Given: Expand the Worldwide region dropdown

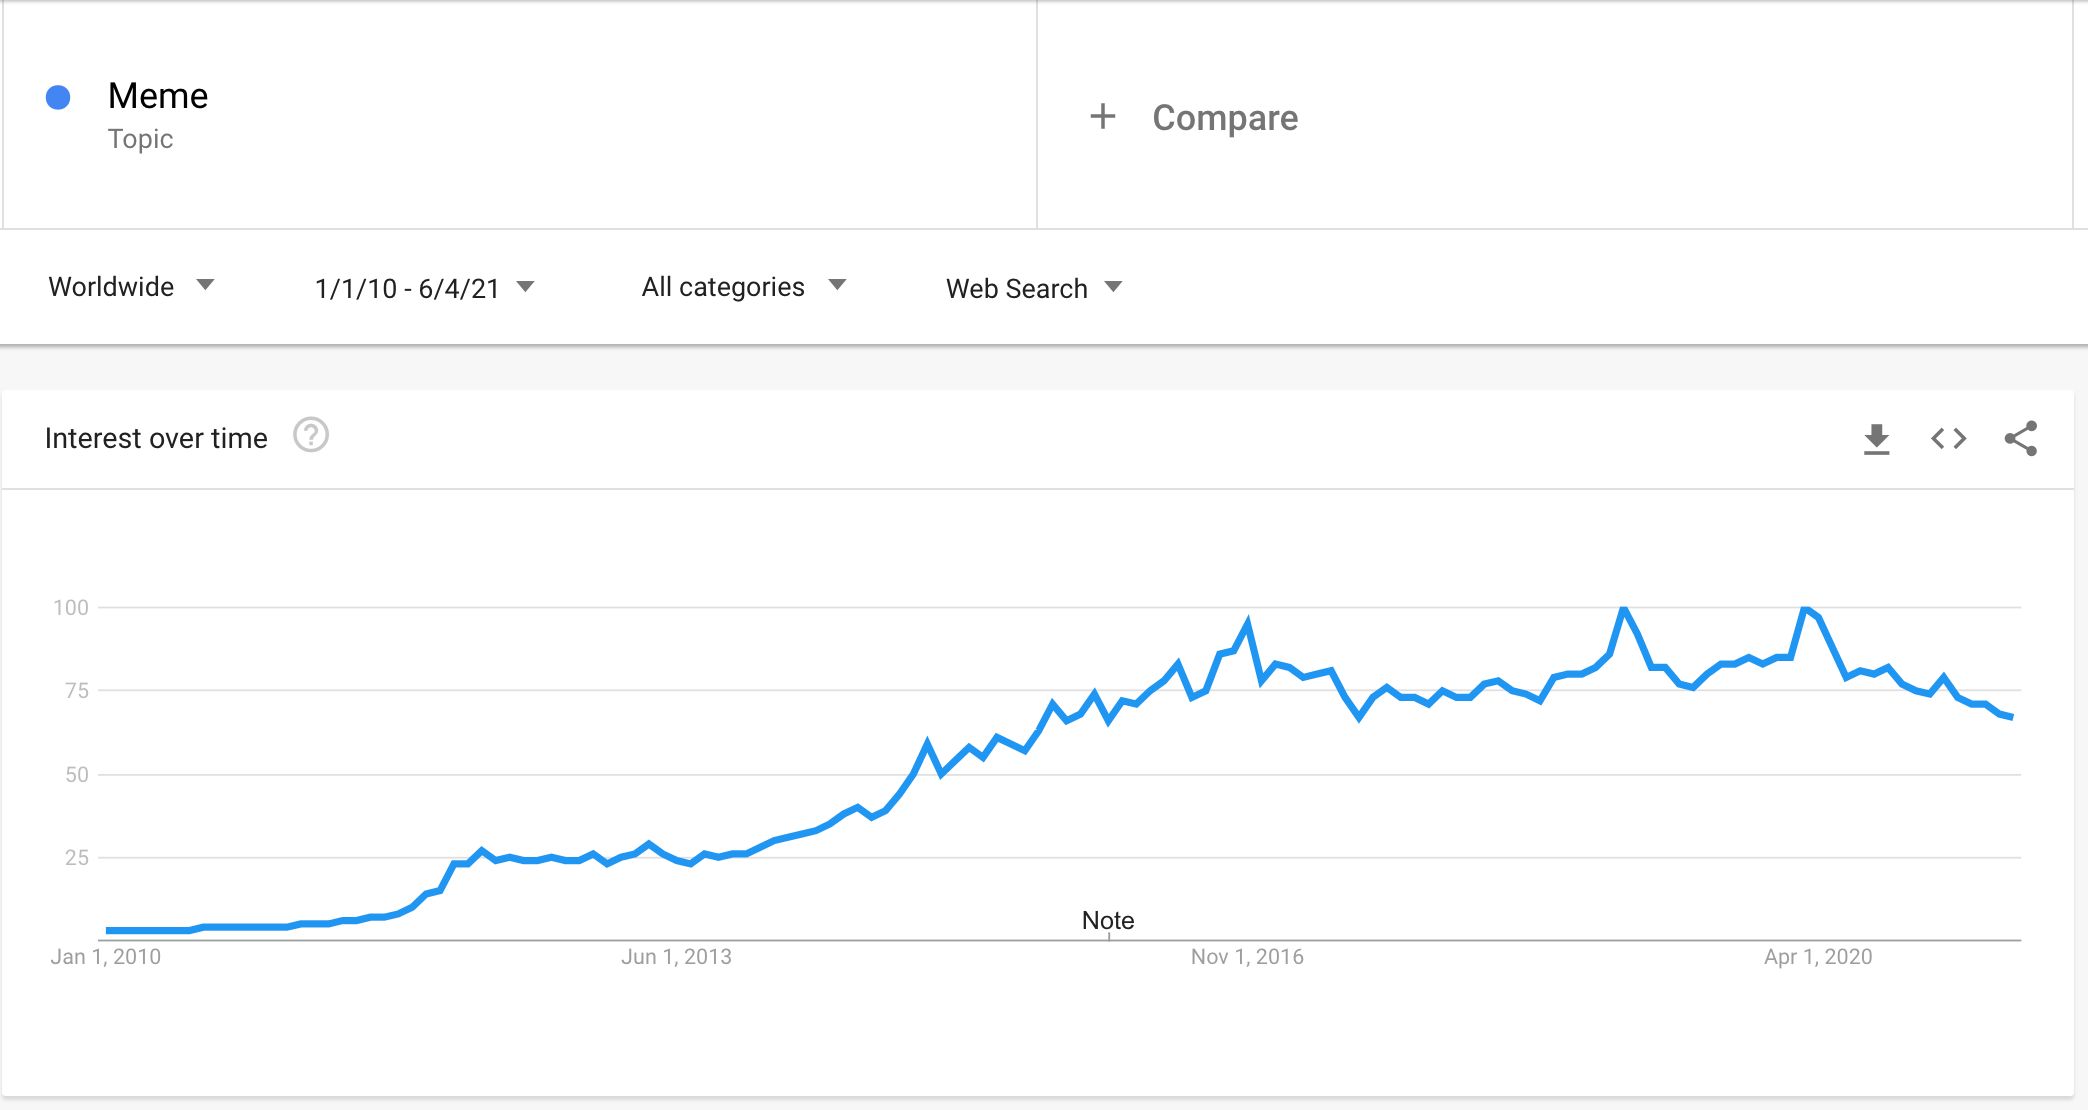Looking at the screenshot, I should (x=131, y=287).
